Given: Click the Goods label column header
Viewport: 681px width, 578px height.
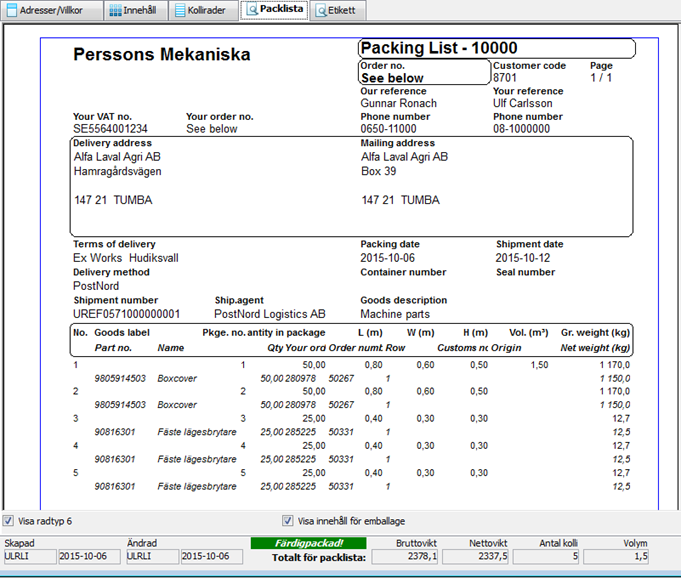Looking at the screenshot, I should click(122, 333).
